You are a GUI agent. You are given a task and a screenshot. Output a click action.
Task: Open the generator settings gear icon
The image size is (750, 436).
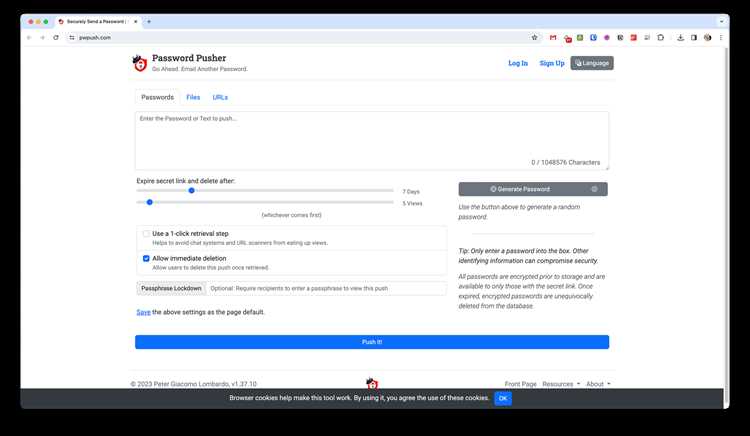(x=594, y=189)
